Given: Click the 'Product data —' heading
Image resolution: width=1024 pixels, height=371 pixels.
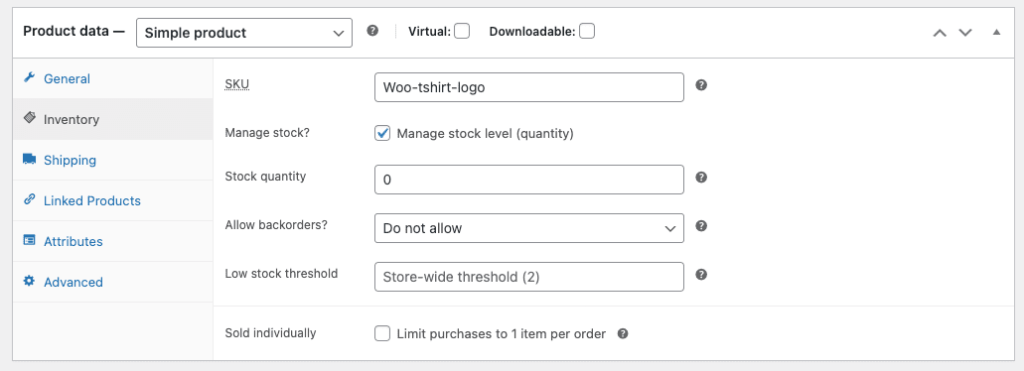Looking at the screenshot, I should pos(74,31).
